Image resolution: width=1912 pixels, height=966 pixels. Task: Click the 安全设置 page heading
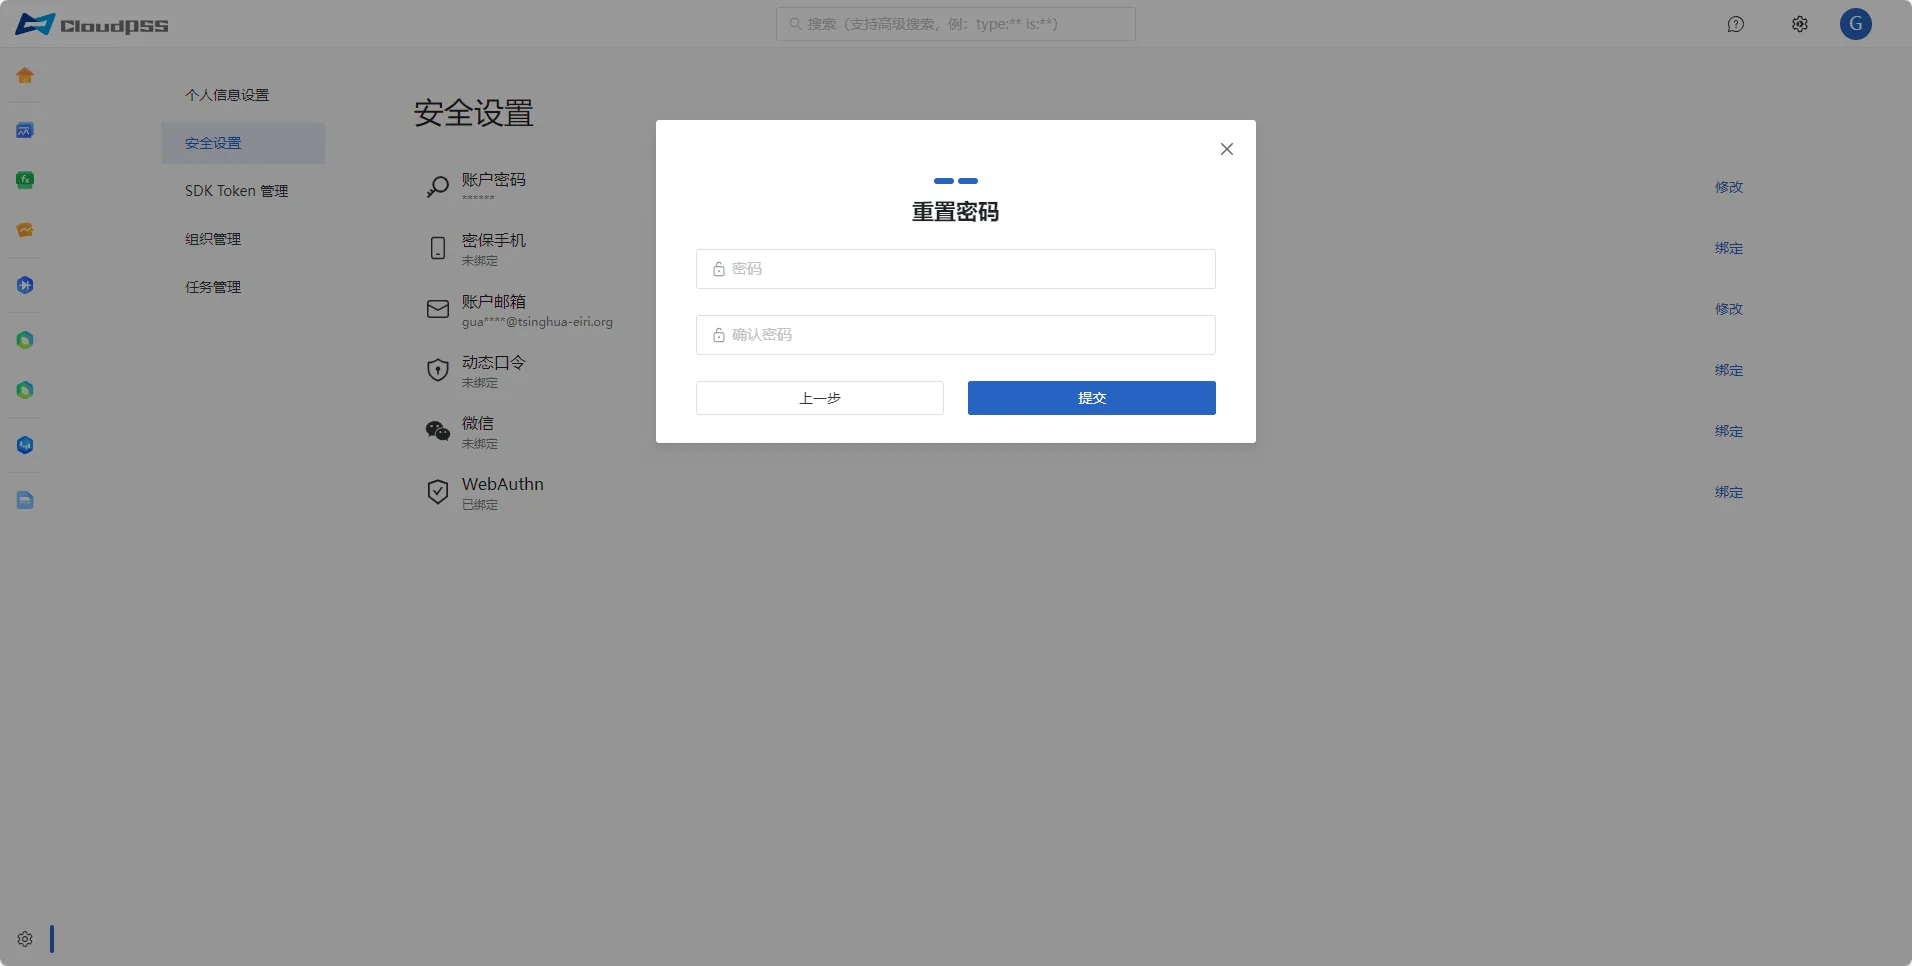pyautogui.click(x=474, y=113)
